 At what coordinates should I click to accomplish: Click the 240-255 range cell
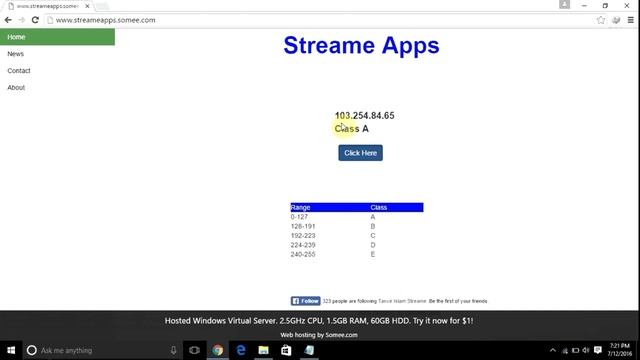coord(303,254)
